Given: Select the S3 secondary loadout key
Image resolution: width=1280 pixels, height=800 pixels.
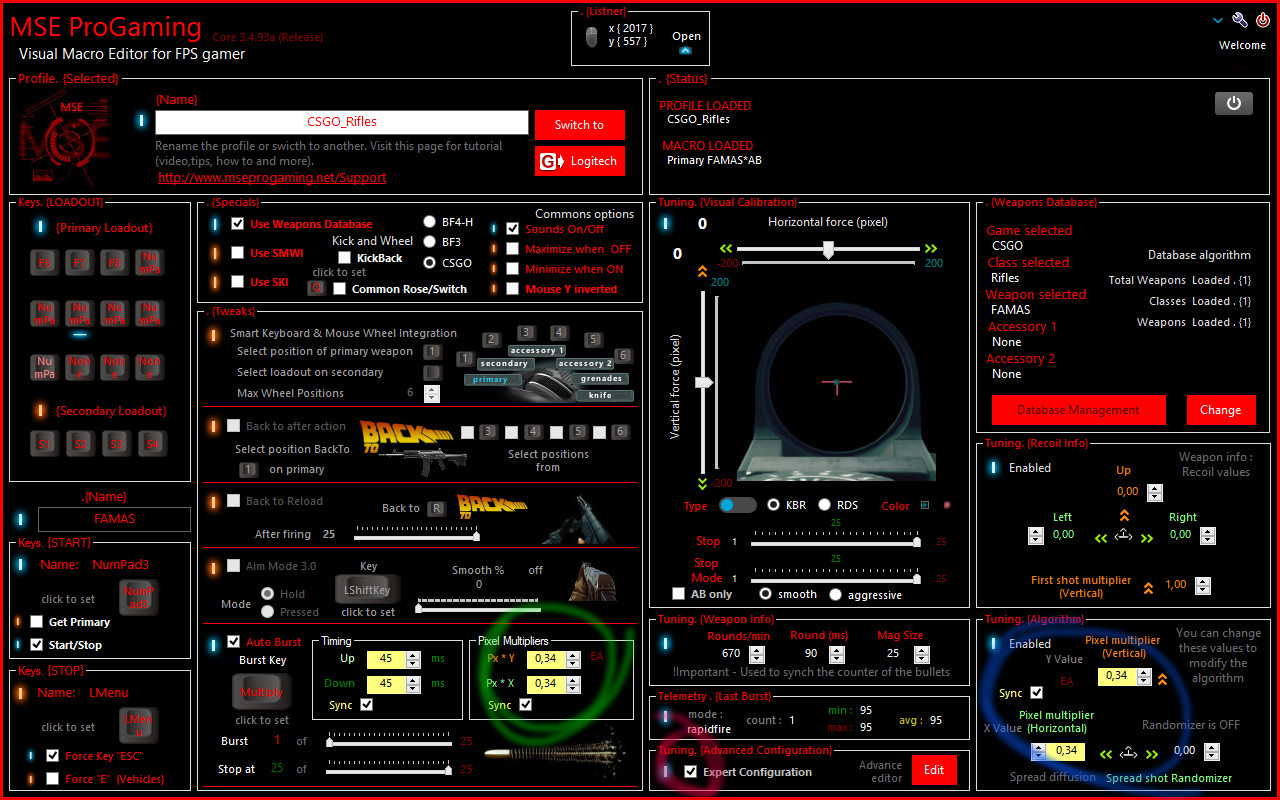Looking at the screenshot, I should 116,442.
